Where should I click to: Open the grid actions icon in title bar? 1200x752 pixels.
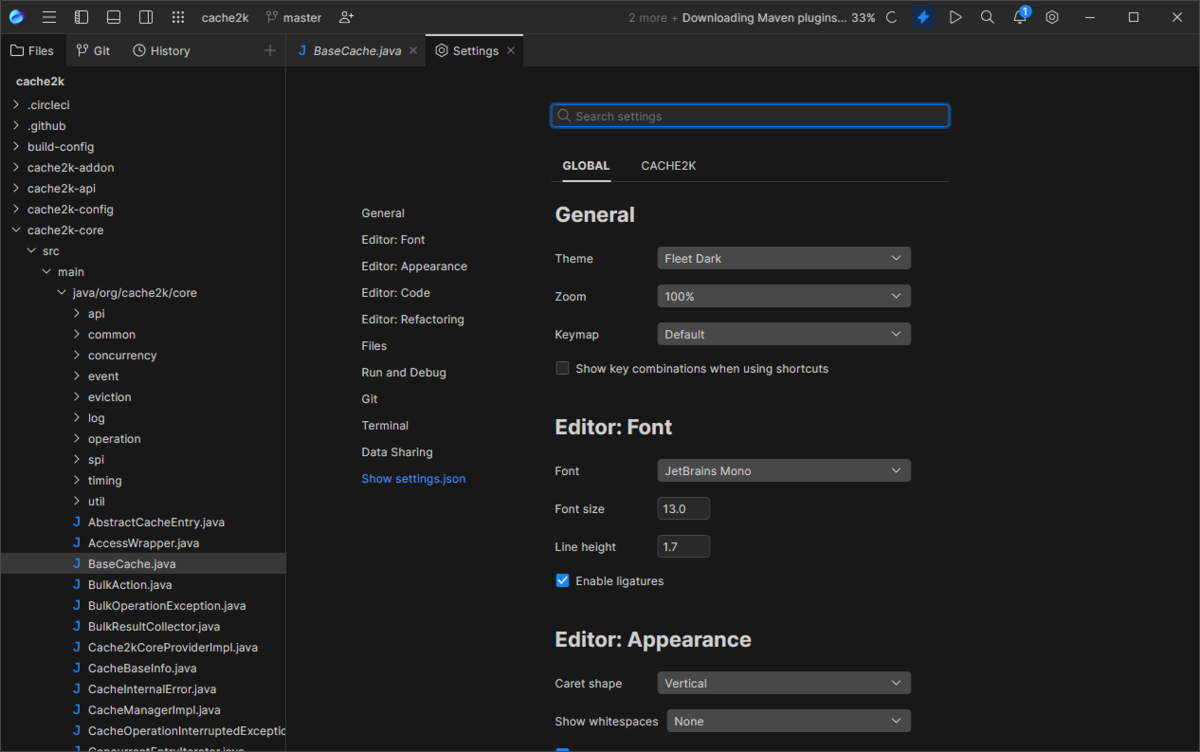tap(178, 17)
